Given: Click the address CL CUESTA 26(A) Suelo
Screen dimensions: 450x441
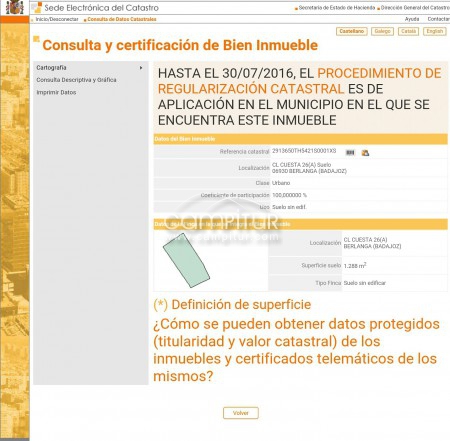Looking at the screenshot, I should [x=301, y=165].
